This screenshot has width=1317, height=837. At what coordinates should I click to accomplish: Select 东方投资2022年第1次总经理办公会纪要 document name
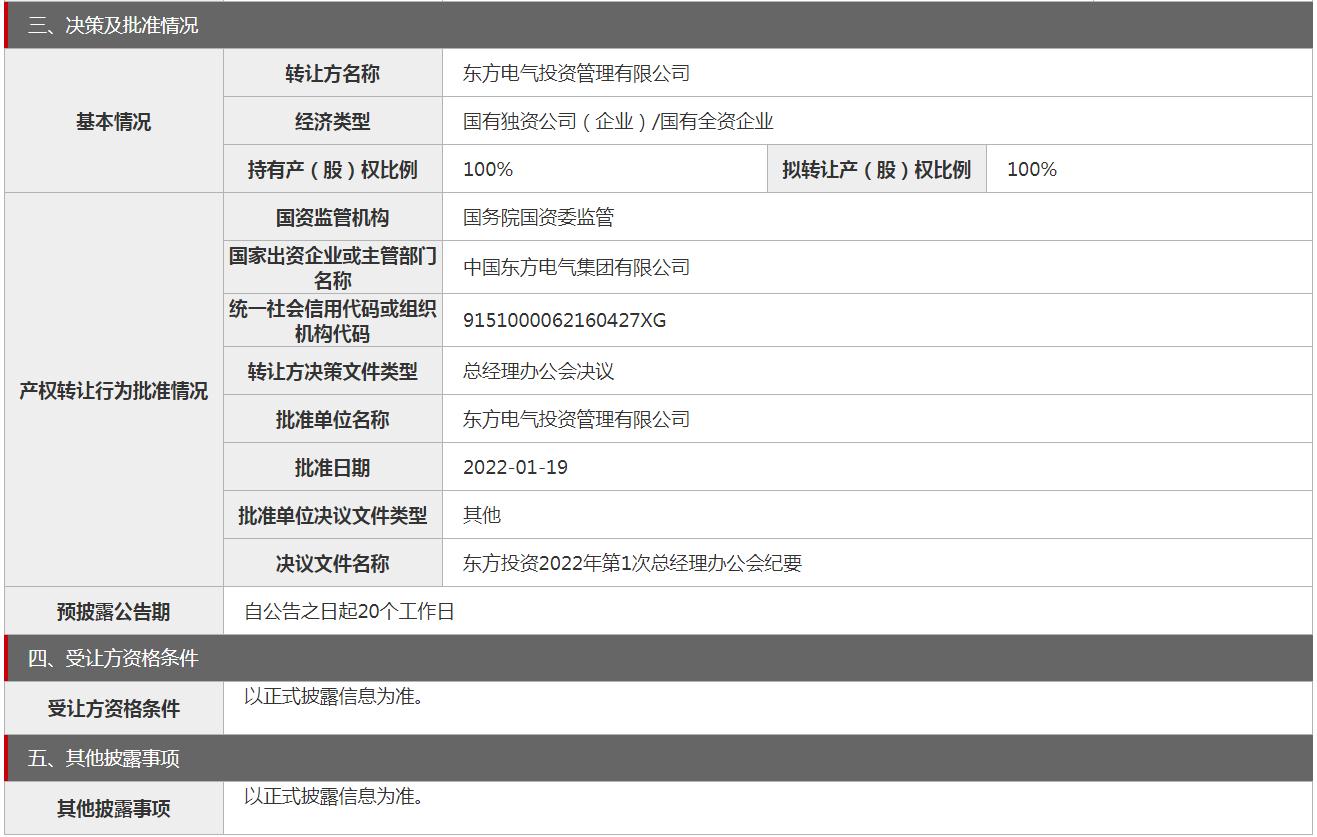click(632, 563)
